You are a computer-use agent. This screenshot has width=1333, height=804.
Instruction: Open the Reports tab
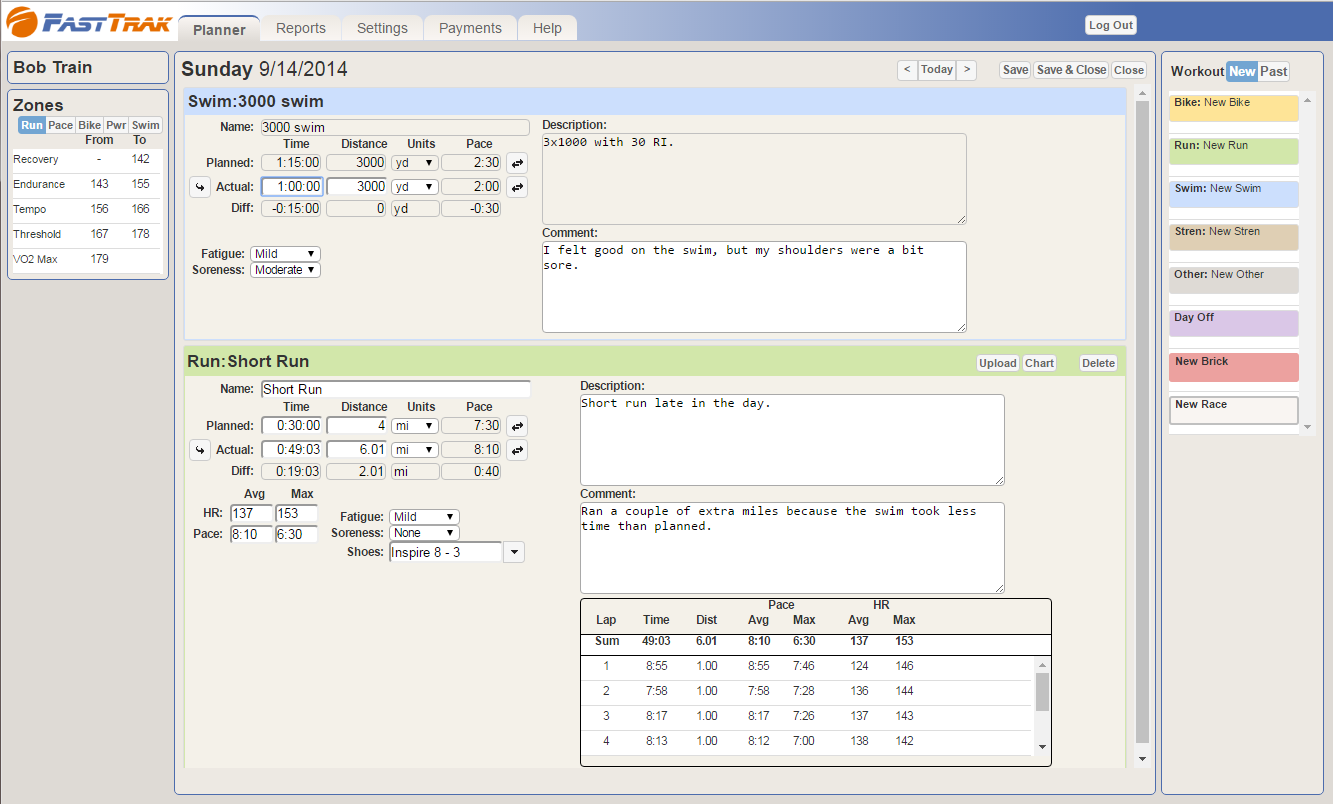pos(301,28)
